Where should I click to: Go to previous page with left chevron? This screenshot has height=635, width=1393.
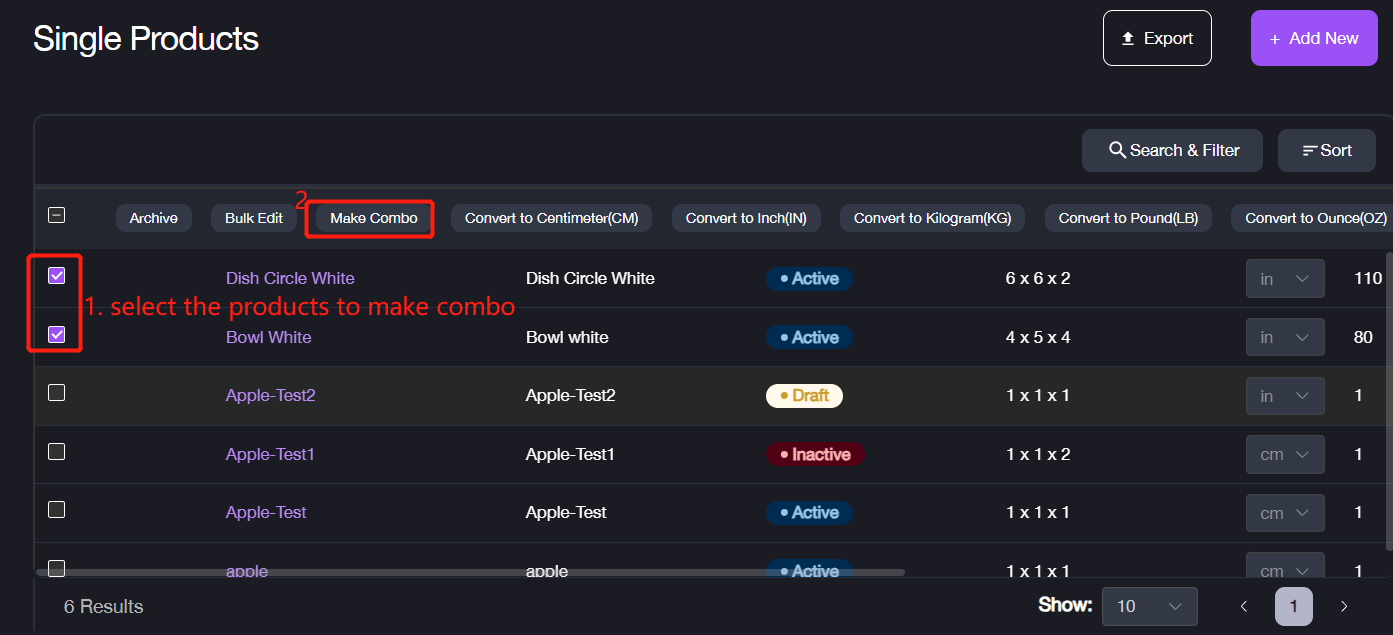(x=1244, y=606)
